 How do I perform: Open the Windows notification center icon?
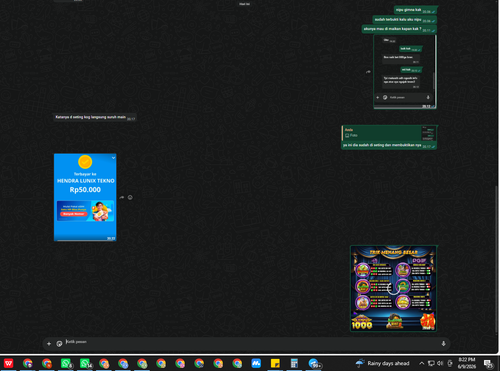488,363
